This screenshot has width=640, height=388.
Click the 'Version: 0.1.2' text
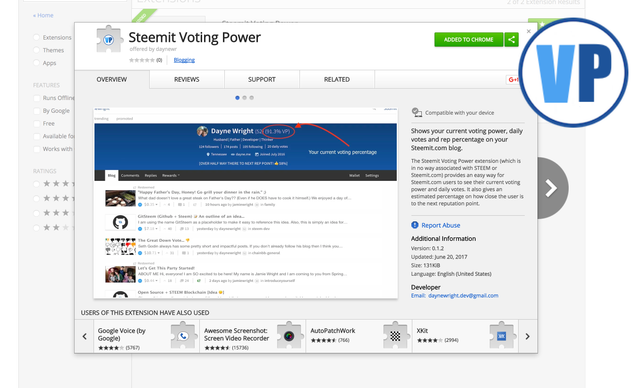[x=427, y=248]
